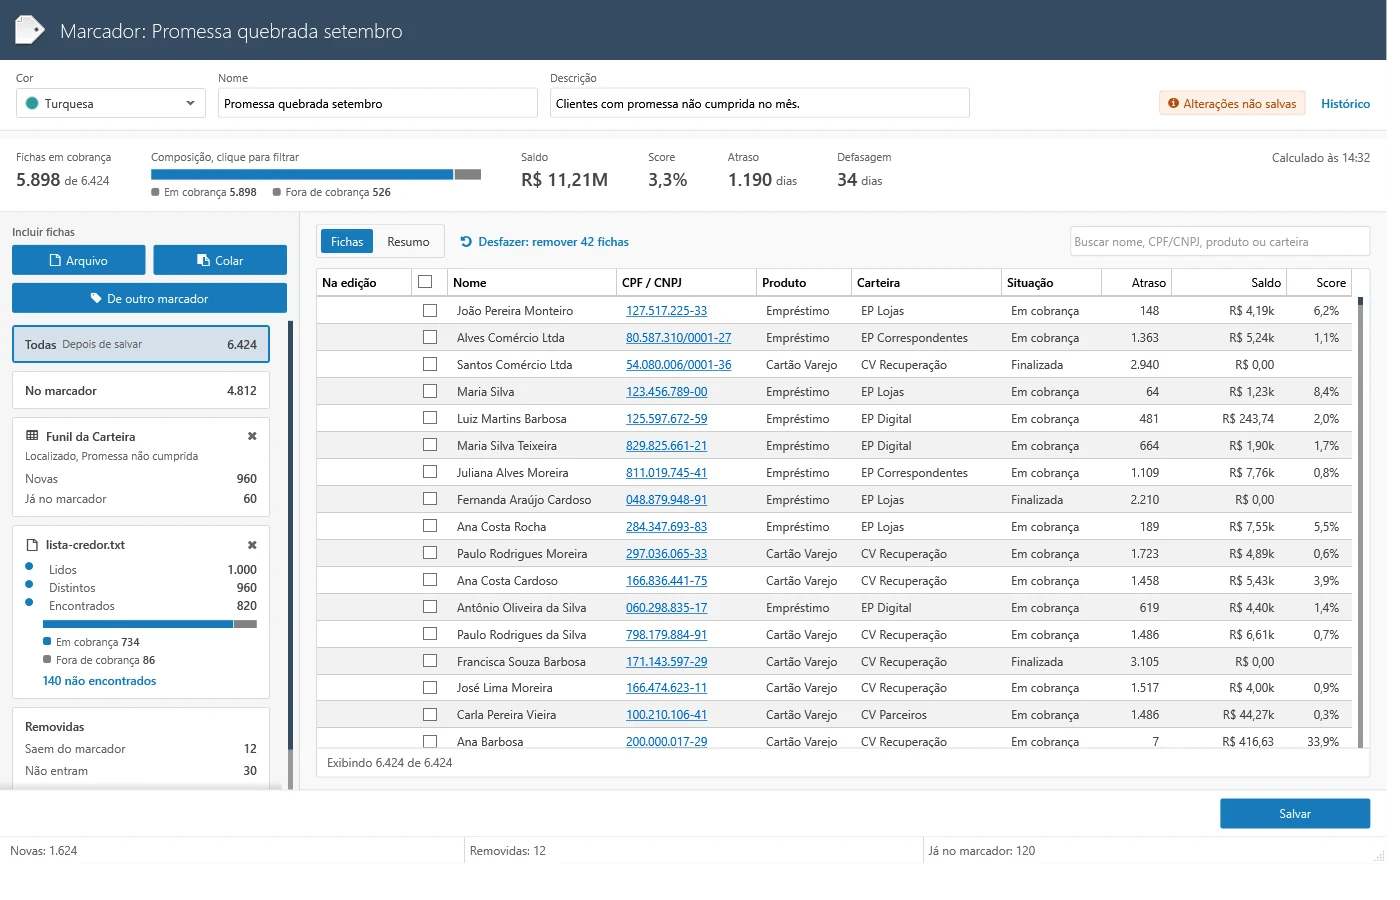The height and width of the screenshot is (900, 1400).
Task: Sort table by the Atraso column header
Action: pos(1136,283)
